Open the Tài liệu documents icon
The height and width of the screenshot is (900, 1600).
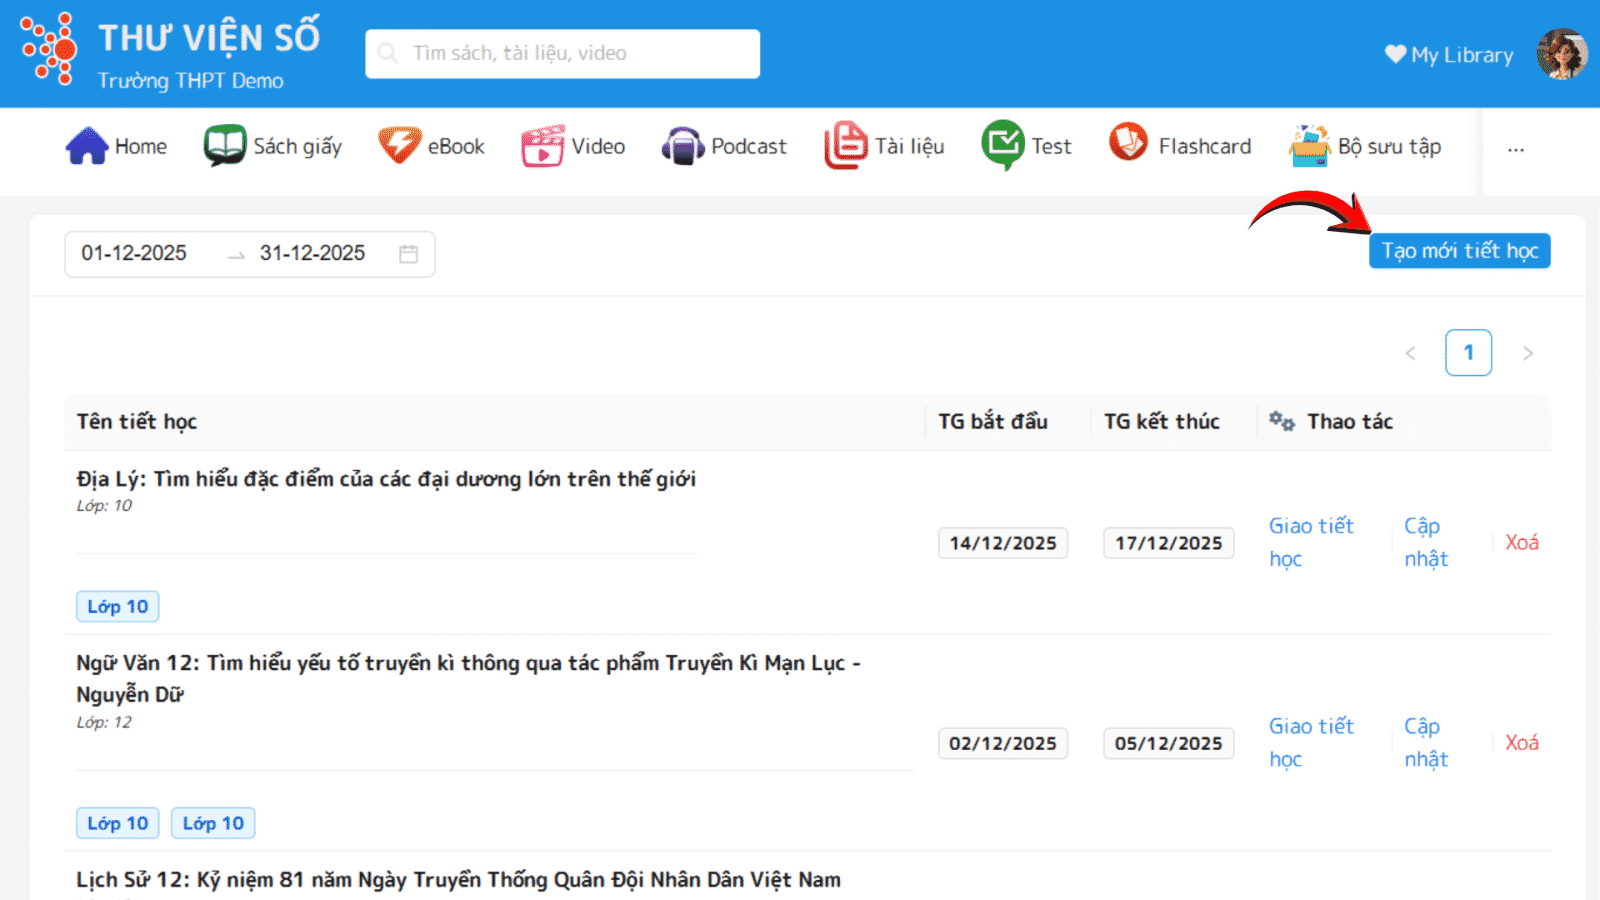846,146
